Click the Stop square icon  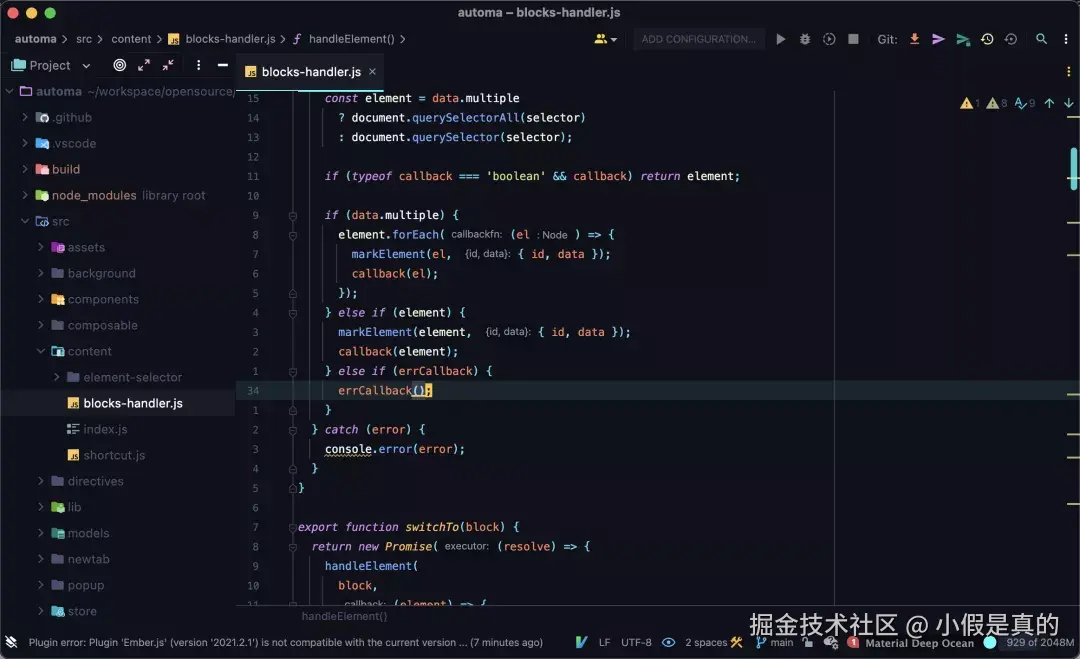click(x=853, y=39)
